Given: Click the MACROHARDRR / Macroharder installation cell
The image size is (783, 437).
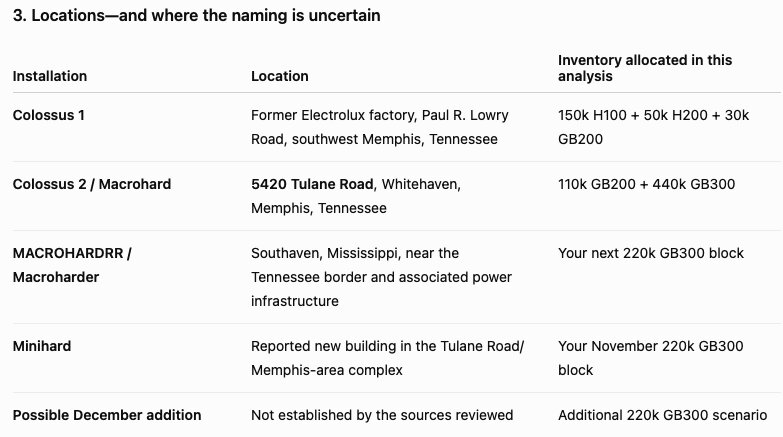Looking at the screenshot, I should [72, 265].
